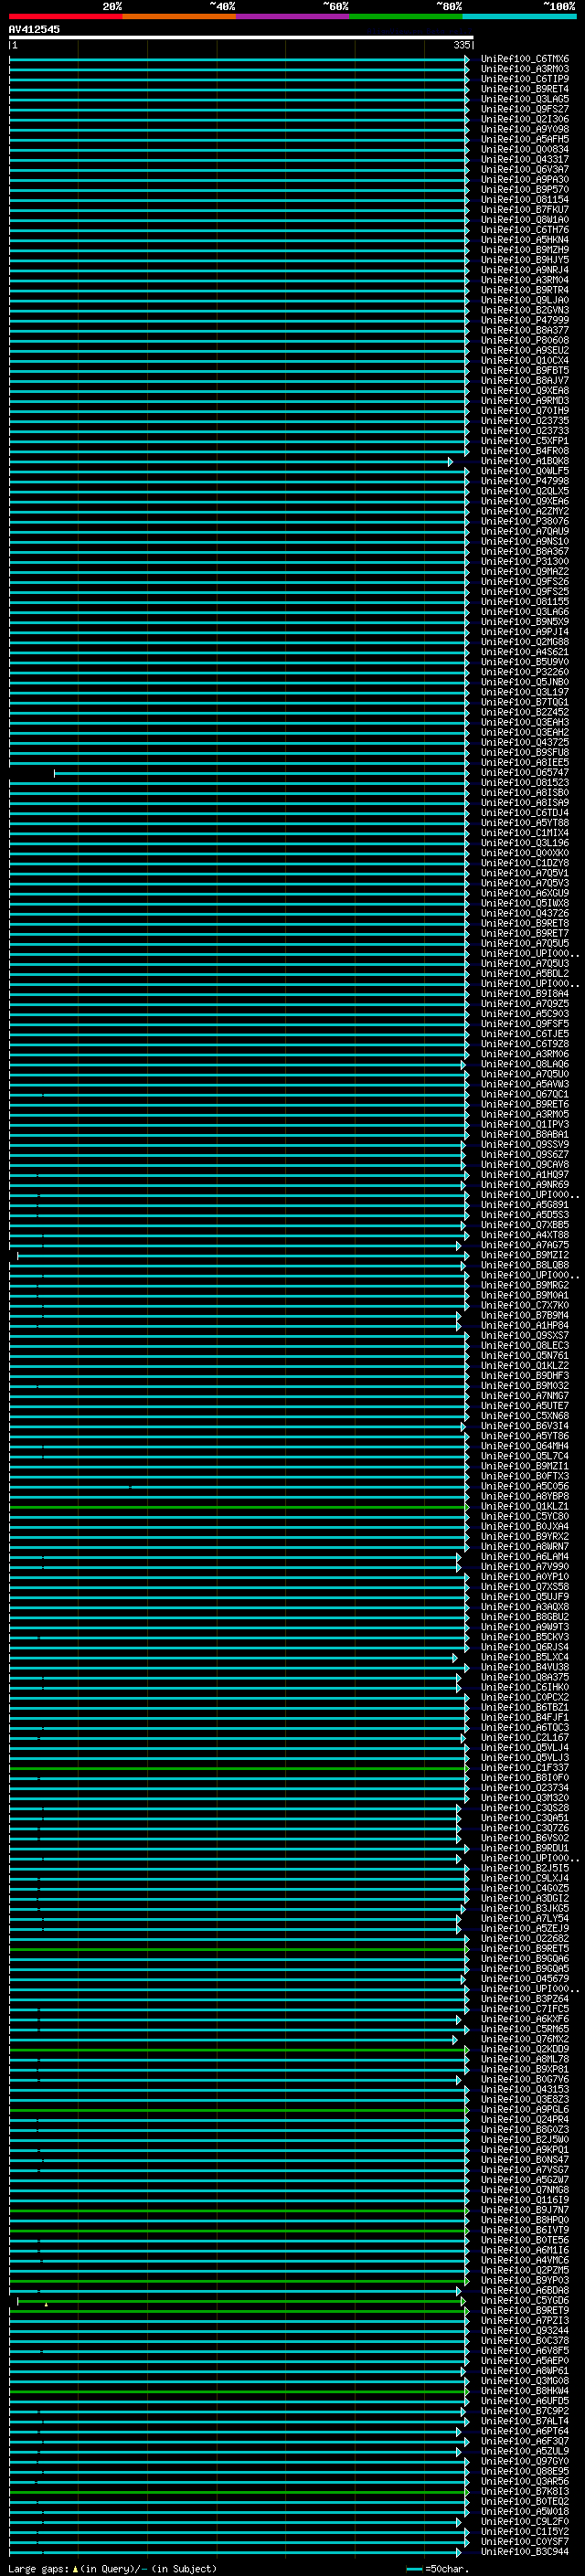This screenshot has width=585, height=2576.
Task: Click the query end position 335
Action: (x=461, y=45)
